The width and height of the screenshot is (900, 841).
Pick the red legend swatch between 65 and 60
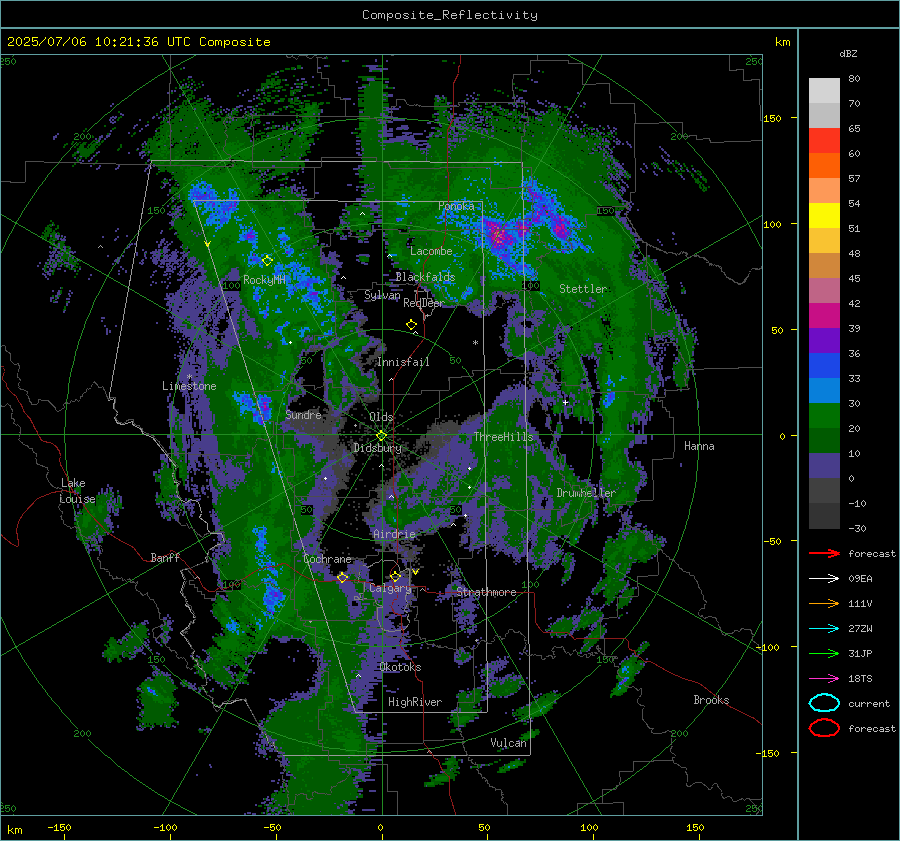click(x=824, y=141)
